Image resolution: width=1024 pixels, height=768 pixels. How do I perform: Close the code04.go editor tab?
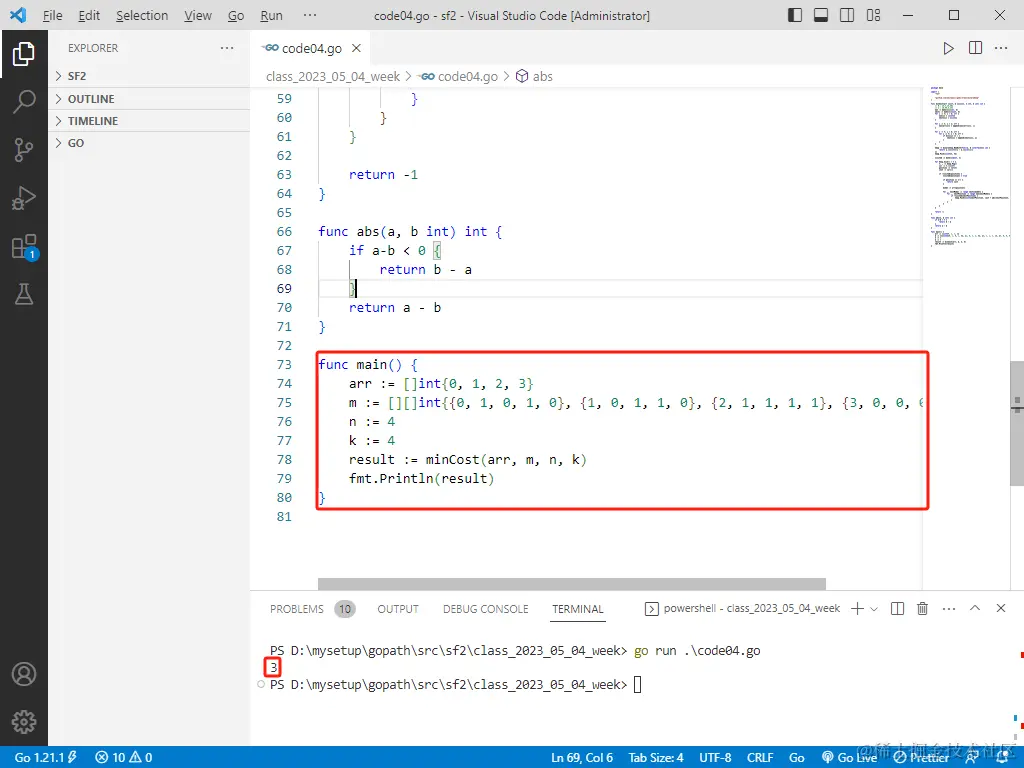[356, 48]
